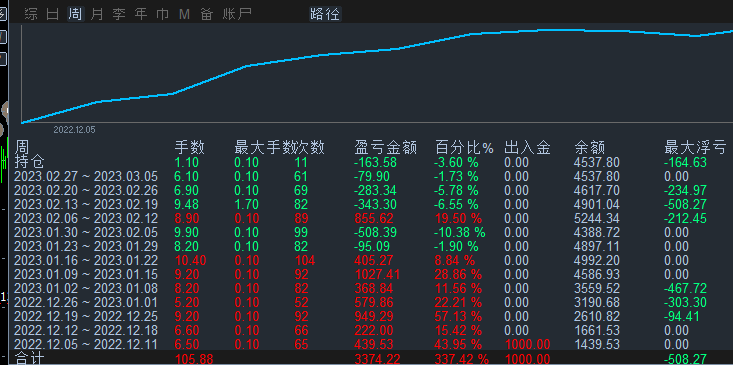Image resolution: width=733 pixels, height=365 pixels.
Task: Click the 合计 total row label
Action: pyautogui.click(x=29, y=359)
